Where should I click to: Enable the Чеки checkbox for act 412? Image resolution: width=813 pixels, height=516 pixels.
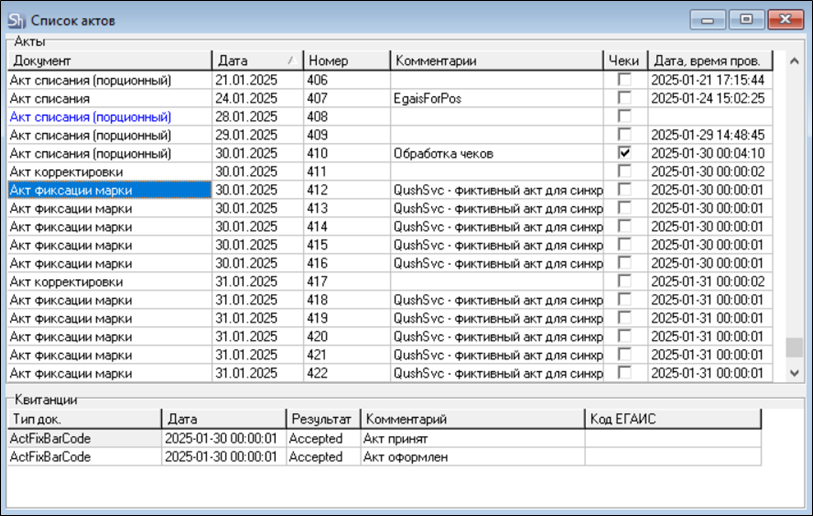point(625,190)
